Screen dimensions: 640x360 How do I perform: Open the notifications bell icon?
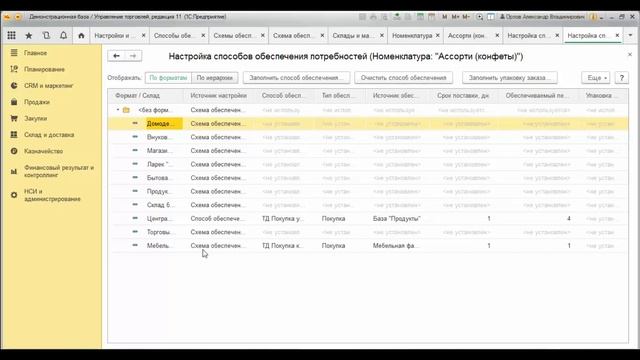(63, 36)
